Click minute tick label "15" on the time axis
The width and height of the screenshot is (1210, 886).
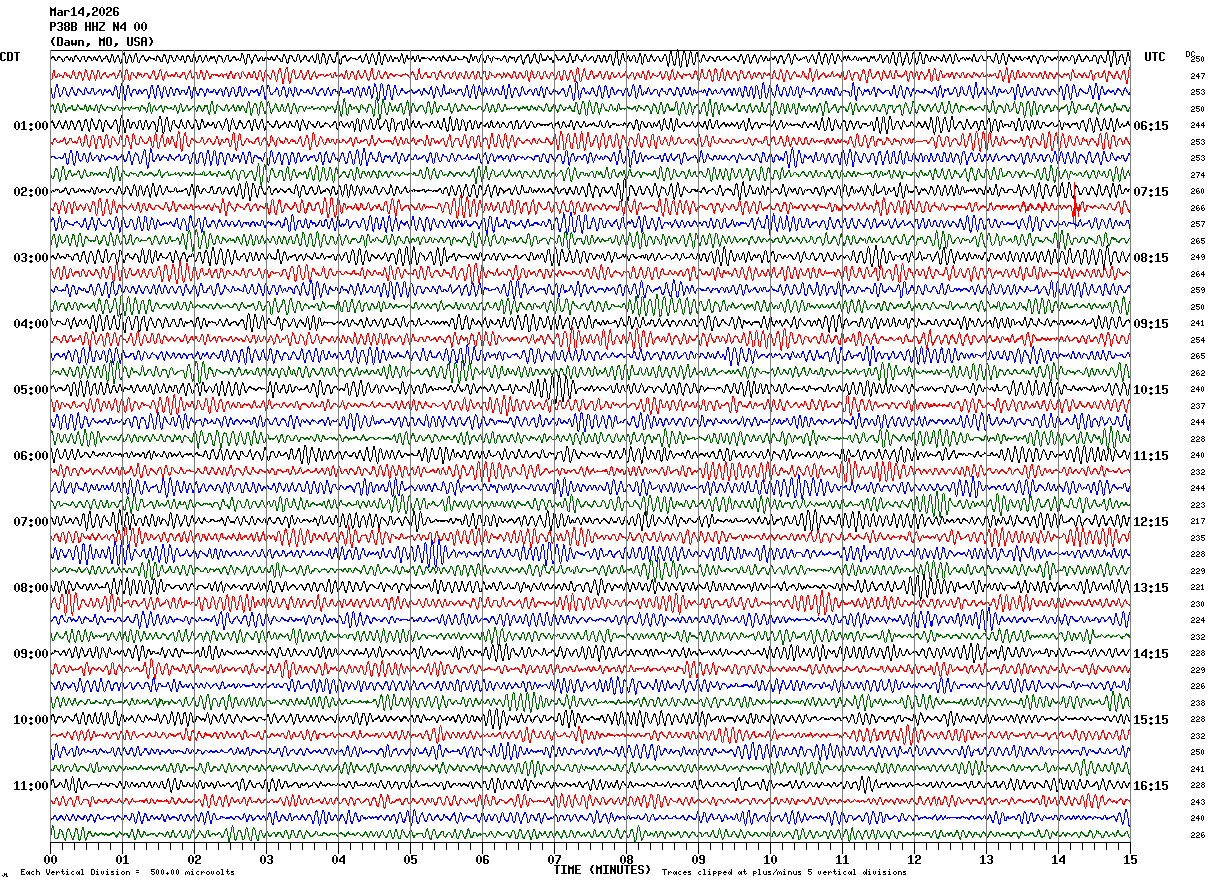(x=1130, y=859)
